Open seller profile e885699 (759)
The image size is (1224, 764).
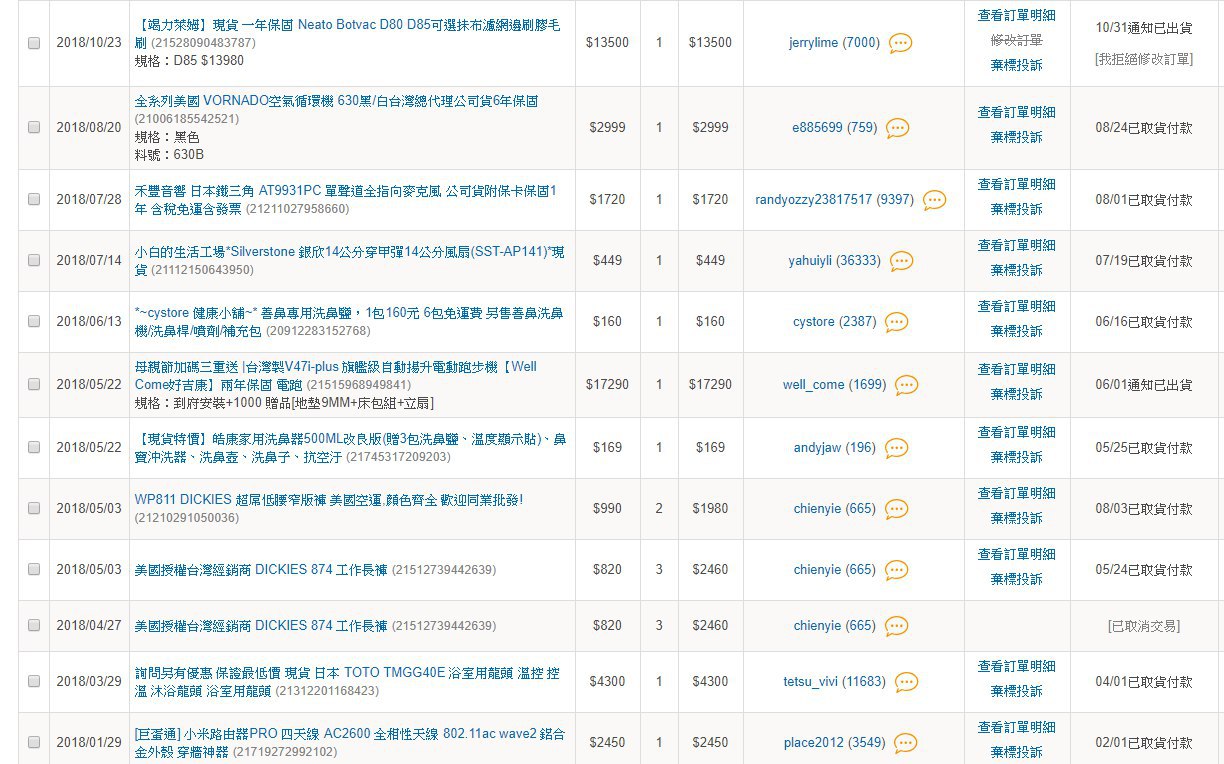[x=834, y=128]
